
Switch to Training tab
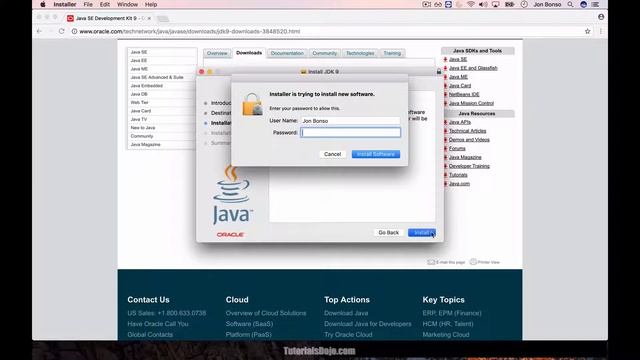[x=392, y=53]
